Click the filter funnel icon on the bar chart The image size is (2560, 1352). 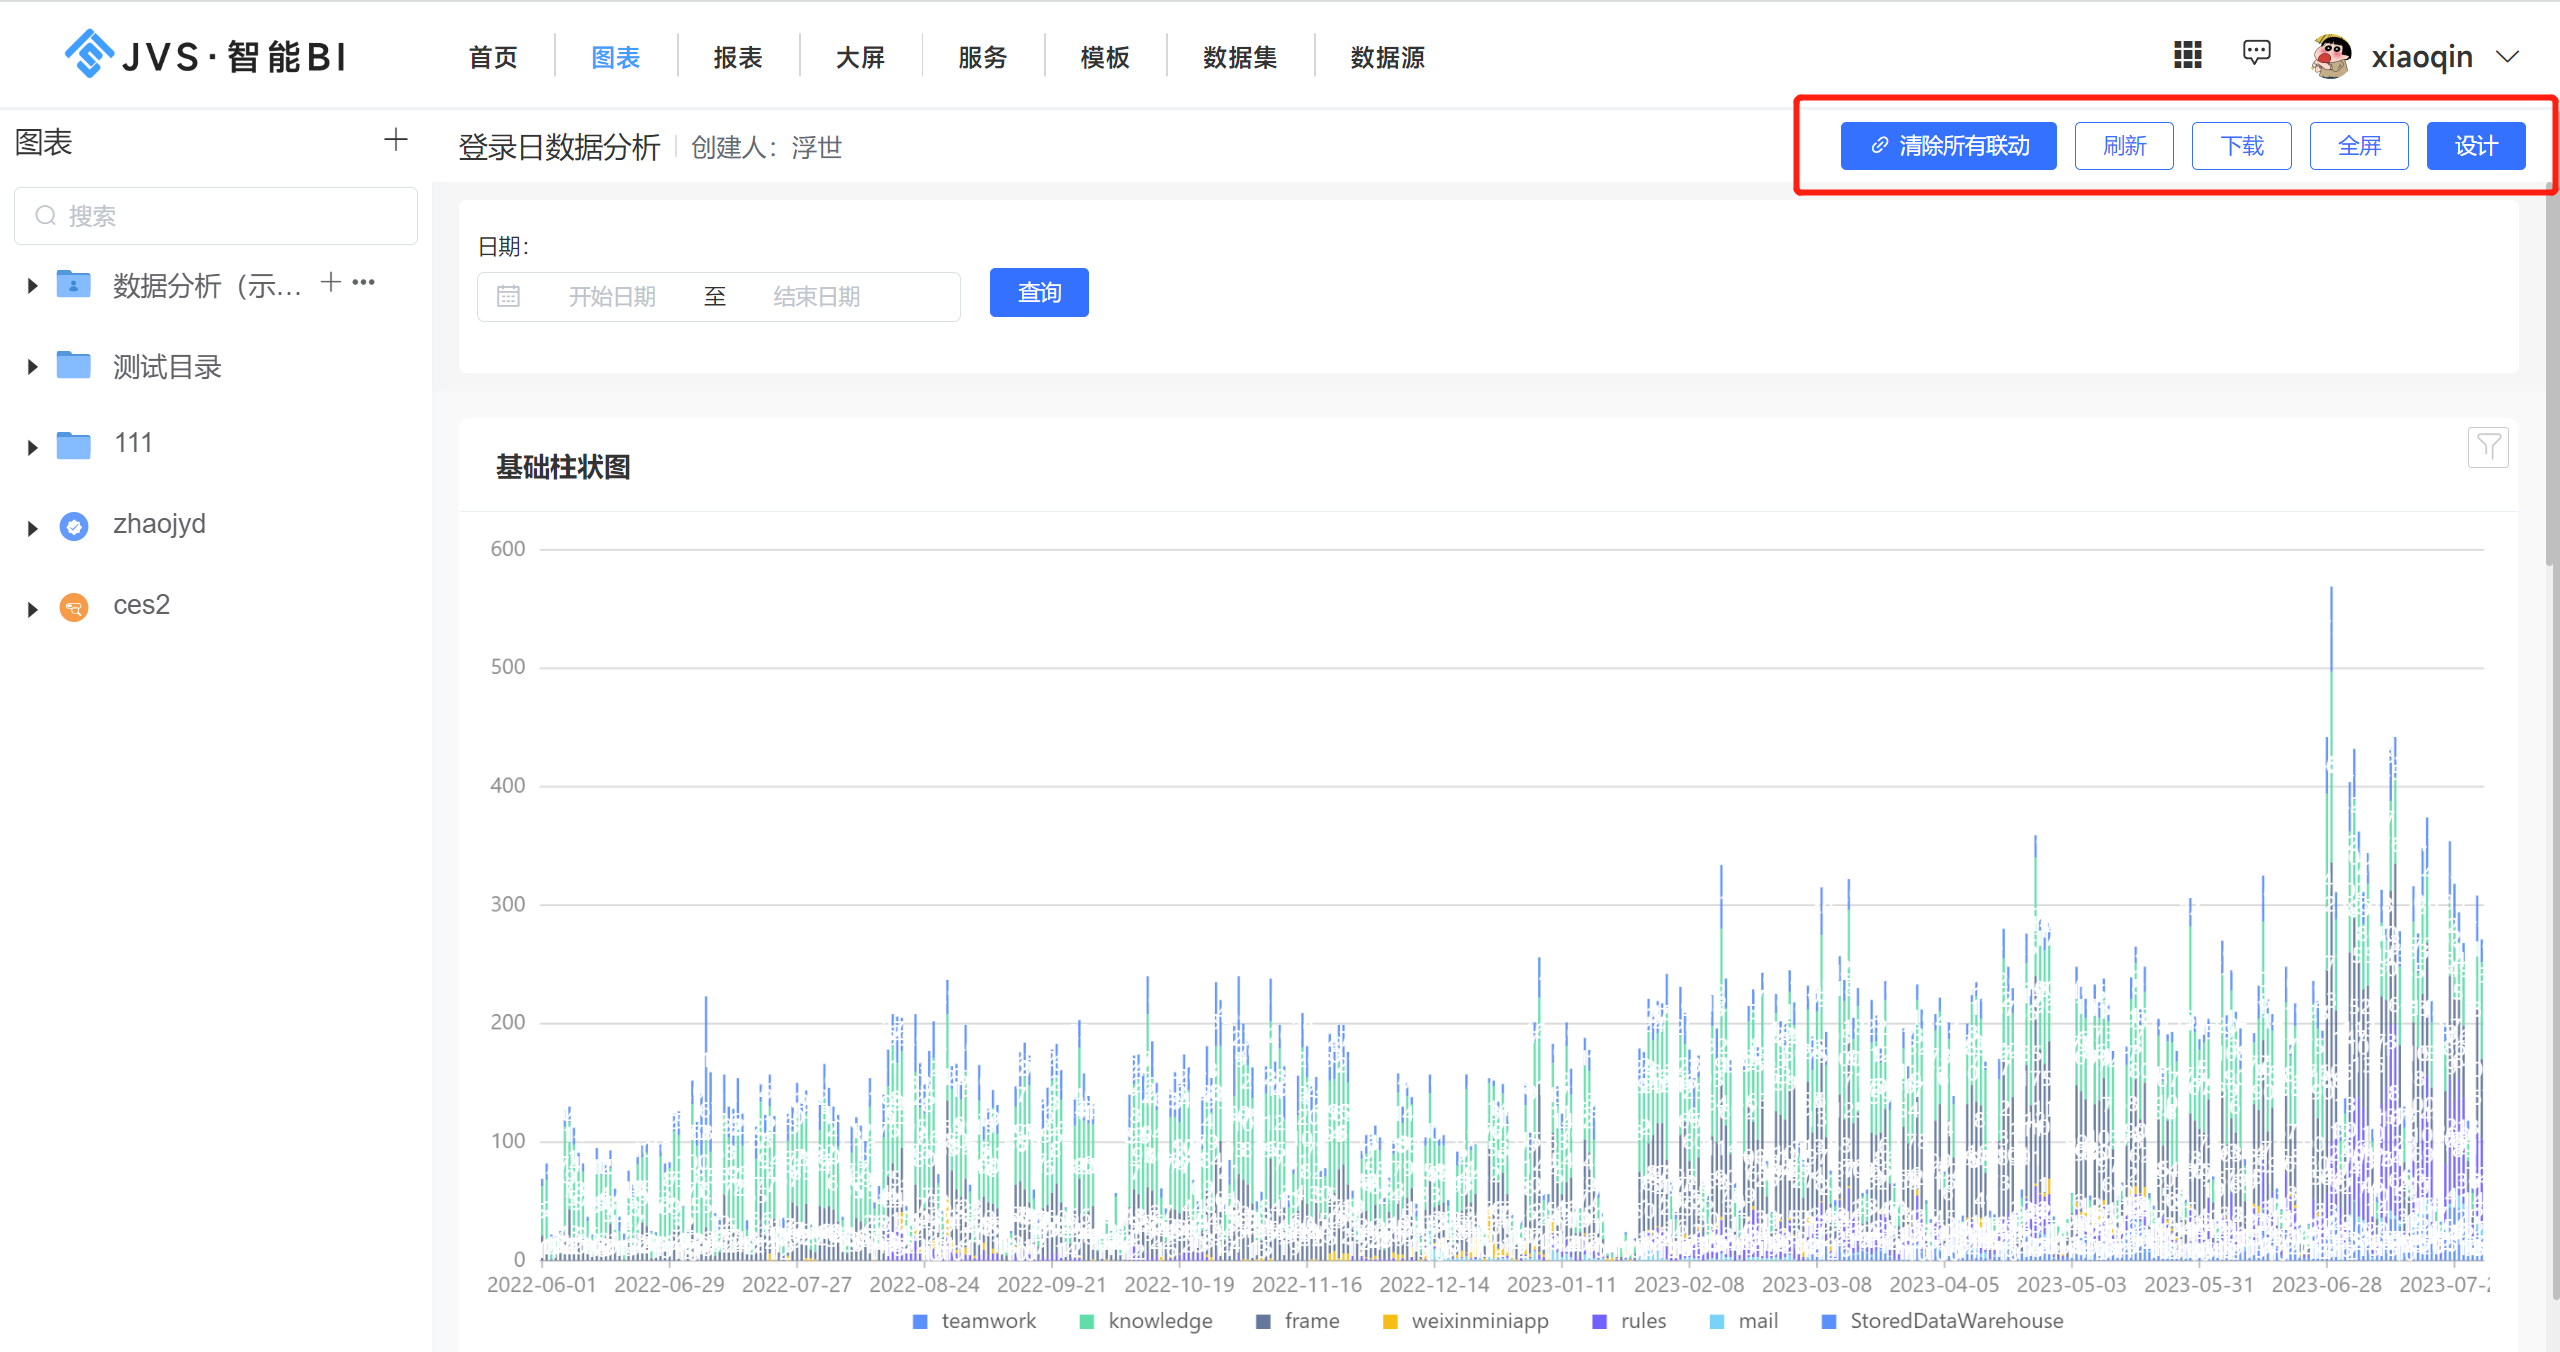coord(2489,447)
